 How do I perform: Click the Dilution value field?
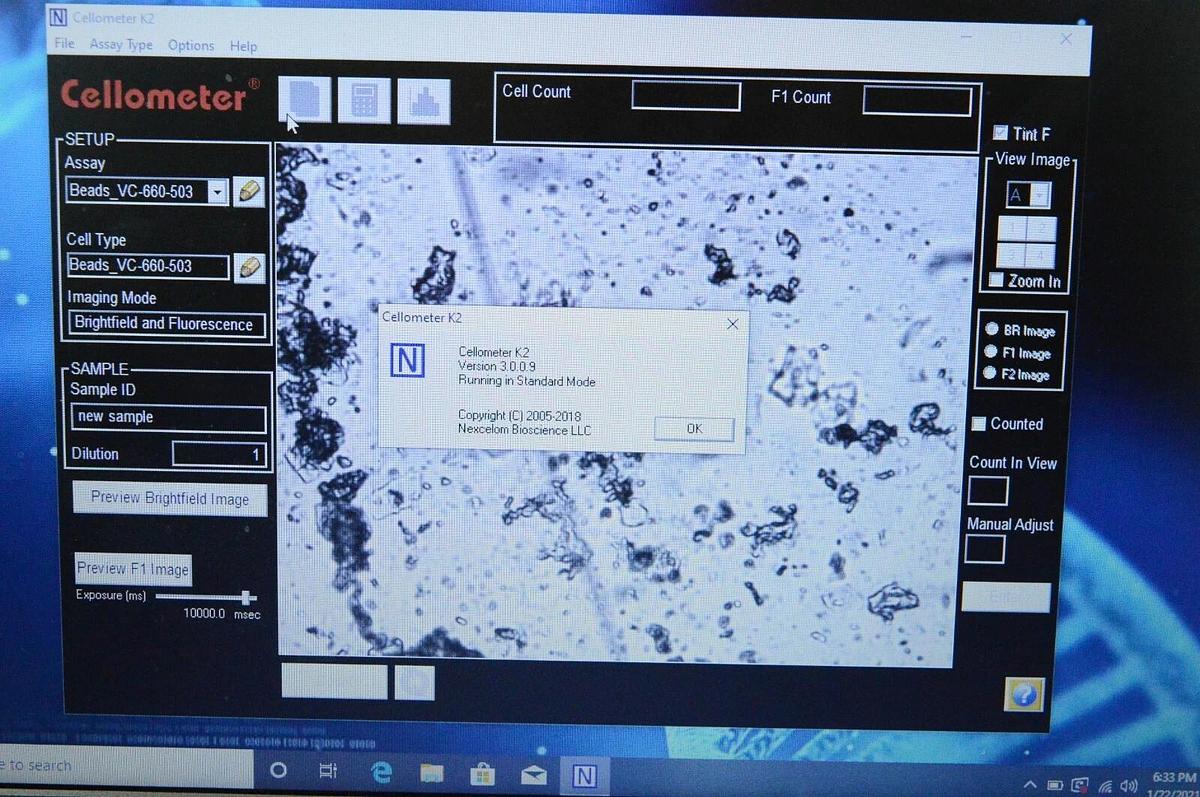[x=219, y=455]
